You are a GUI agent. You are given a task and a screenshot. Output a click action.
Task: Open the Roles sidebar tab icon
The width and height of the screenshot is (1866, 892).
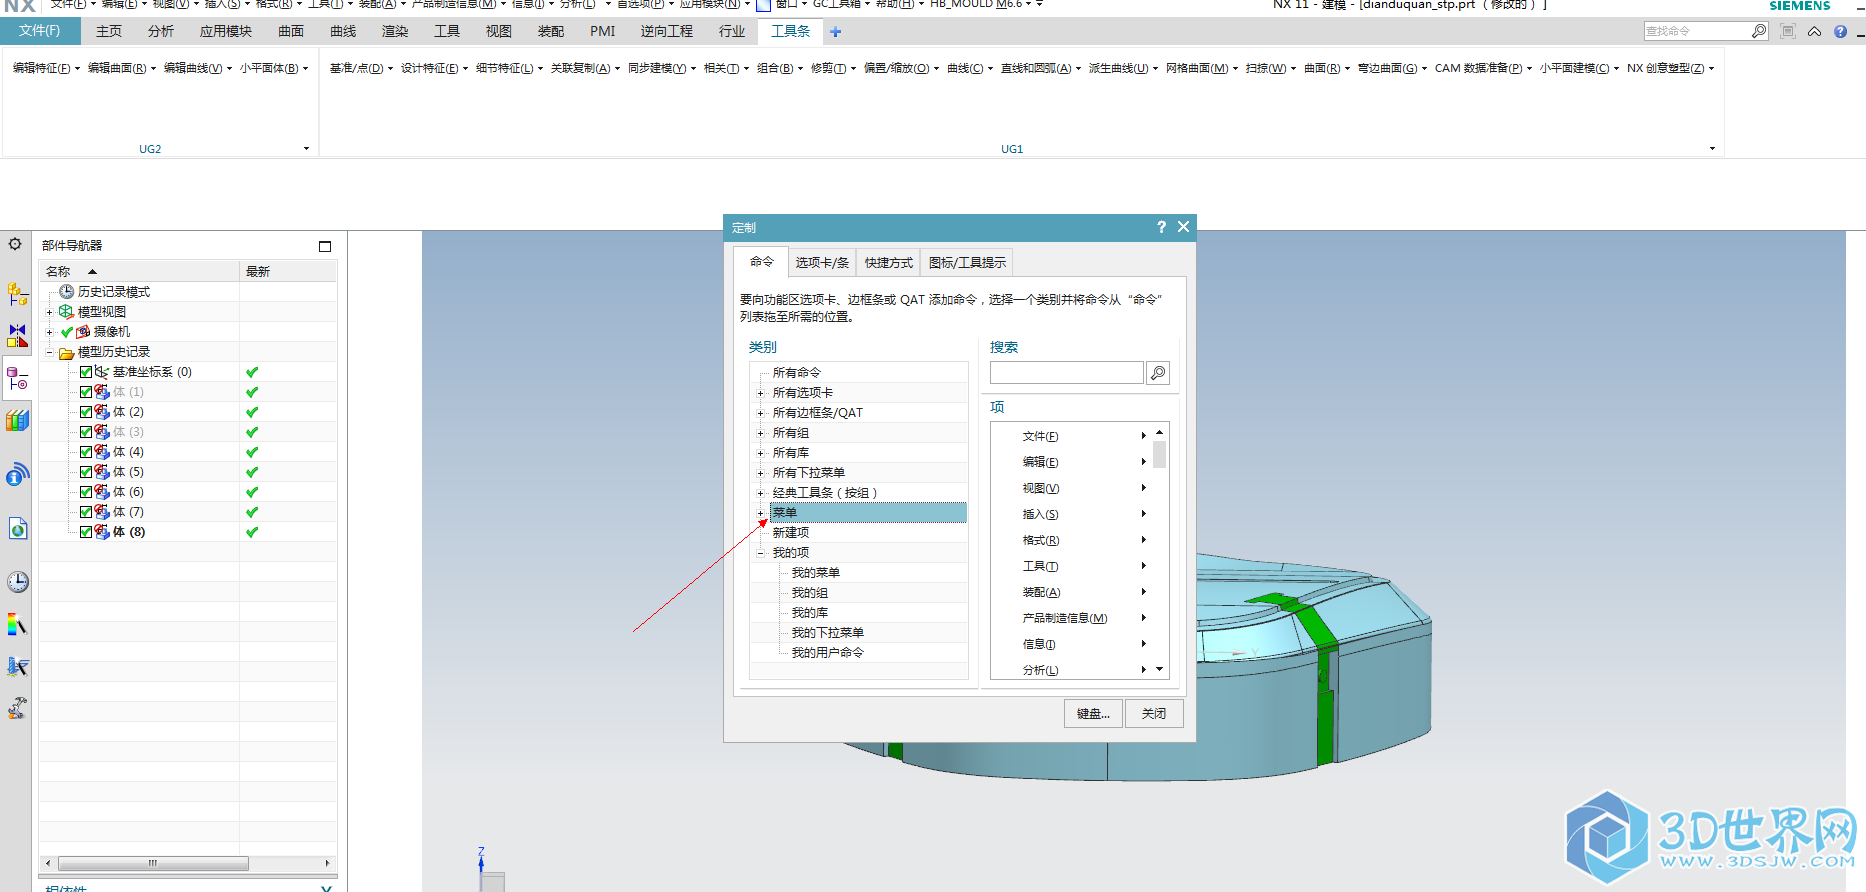17,708
